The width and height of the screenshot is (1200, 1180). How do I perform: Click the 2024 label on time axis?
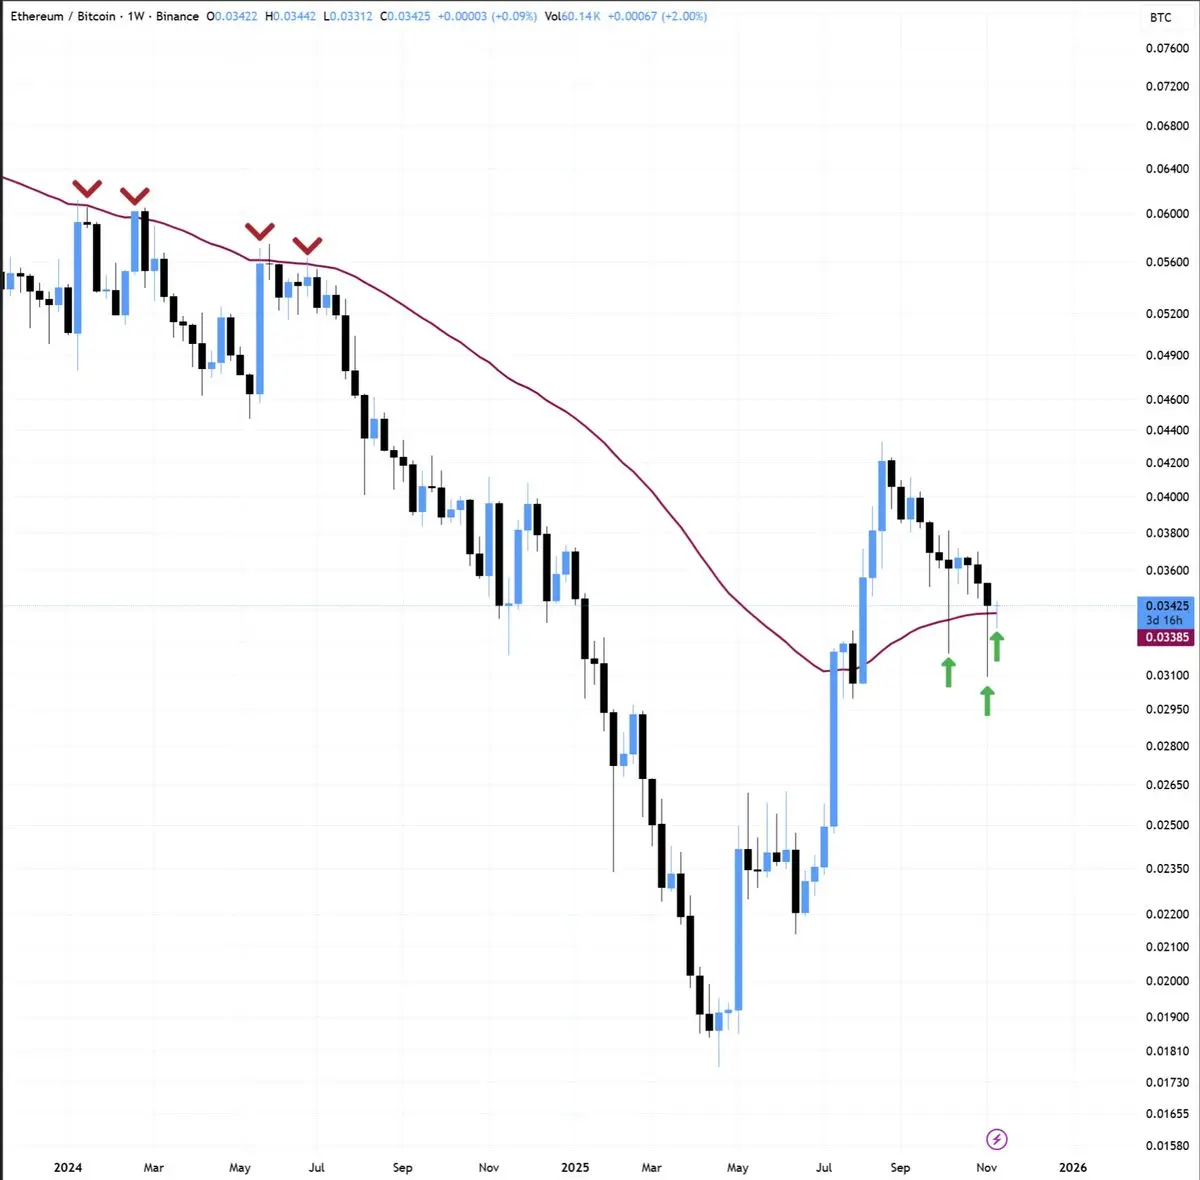[x=68, y=1167]
